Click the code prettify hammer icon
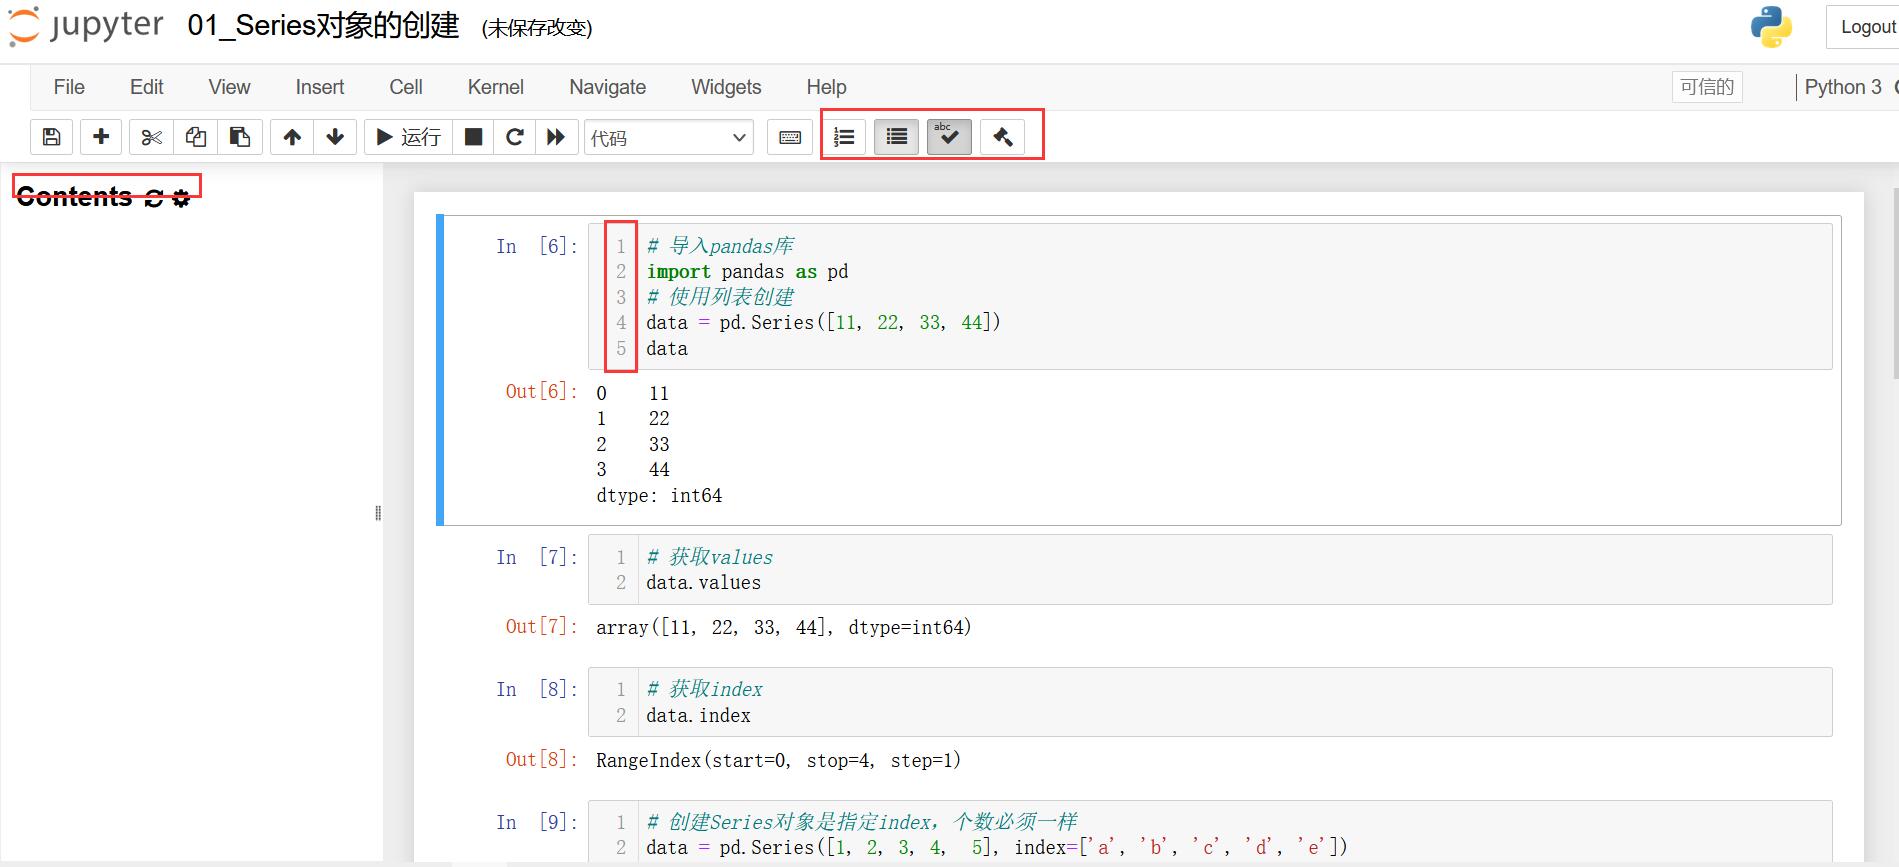 click(x=1003, y=137)
